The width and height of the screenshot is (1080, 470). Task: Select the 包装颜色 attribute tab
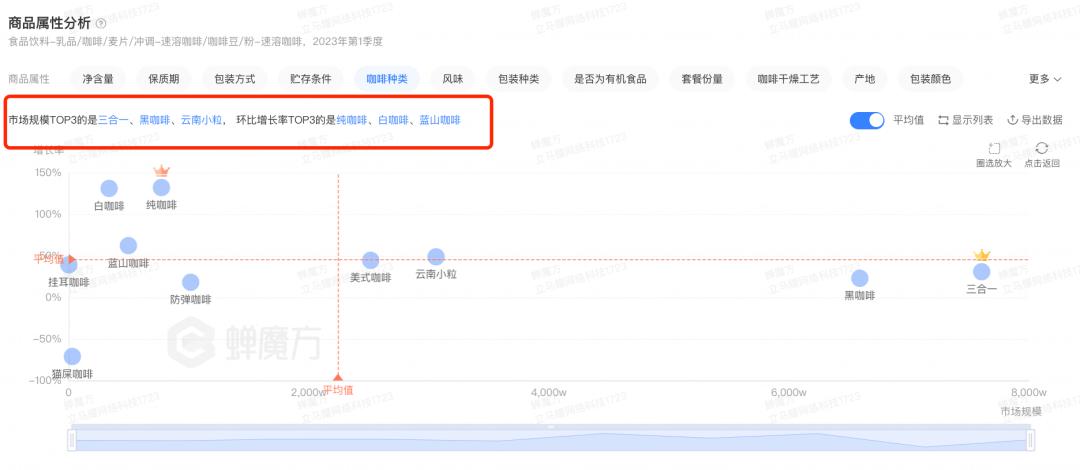(931, 79)
